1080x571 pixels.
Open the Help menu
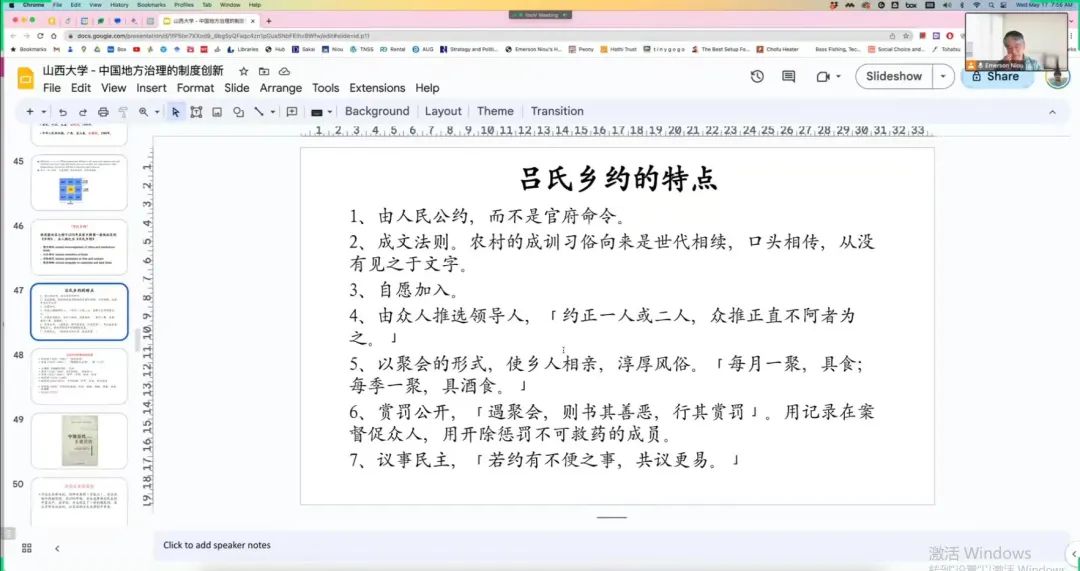tap(427, 88)
